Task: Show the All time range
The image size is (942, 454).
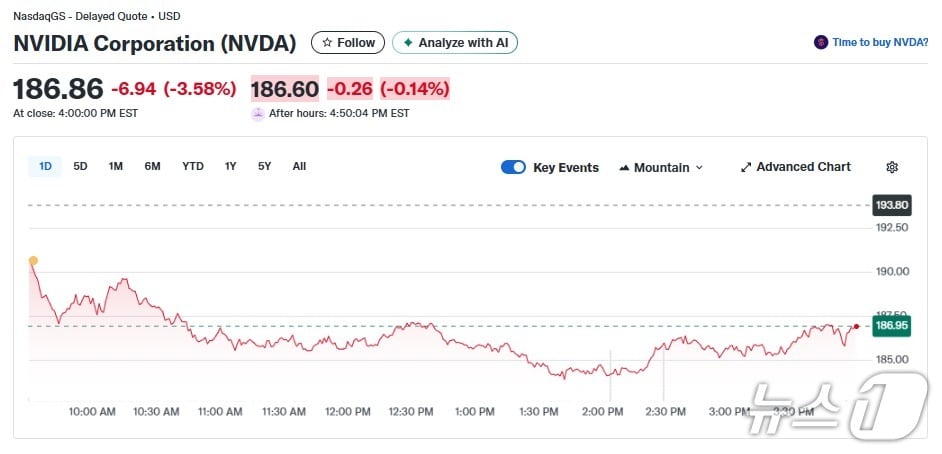Action: [x=299, y=166]
